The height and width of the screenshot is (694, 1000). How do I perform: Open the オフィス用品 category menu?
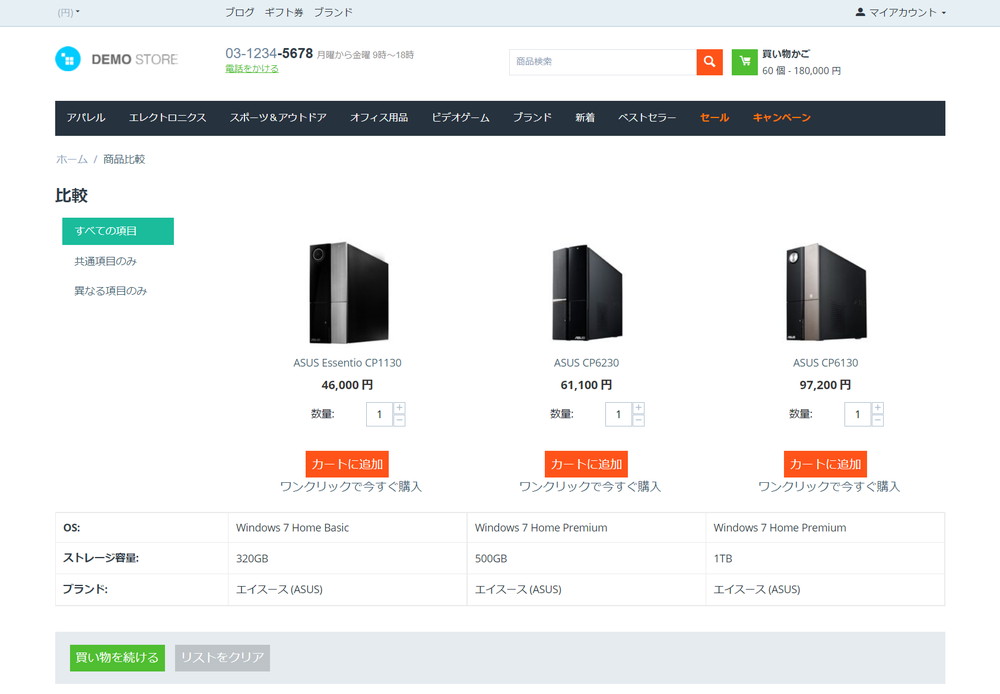click(379, 117)
